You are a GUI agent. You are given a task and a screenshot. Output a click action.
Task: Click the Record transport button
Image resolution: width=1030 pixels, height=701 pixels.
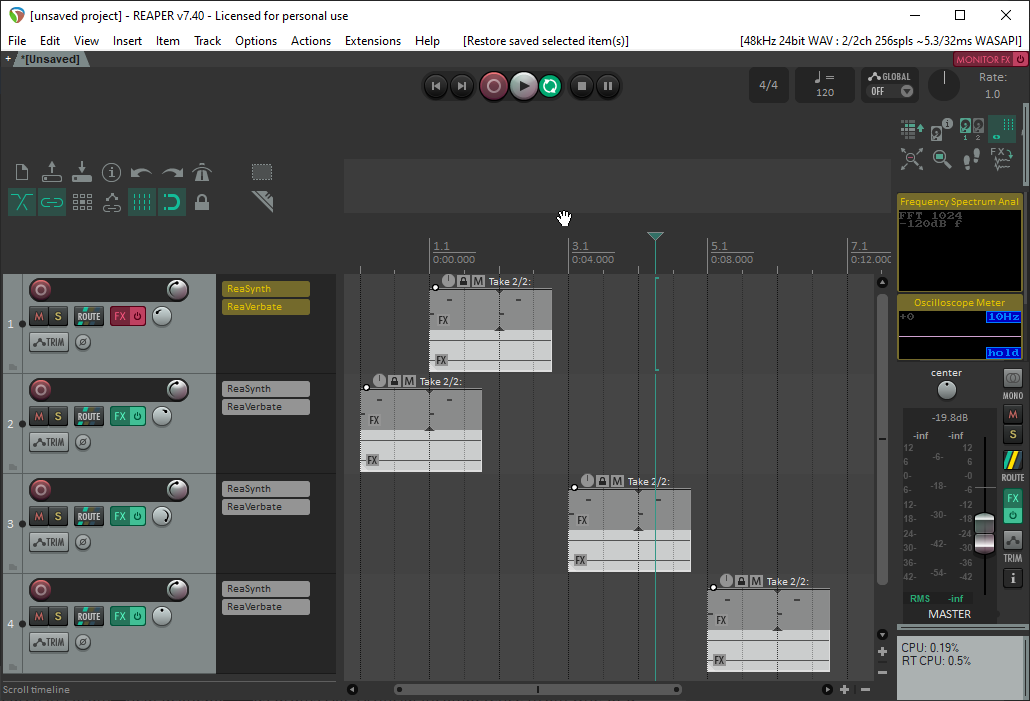coord(494,86)
